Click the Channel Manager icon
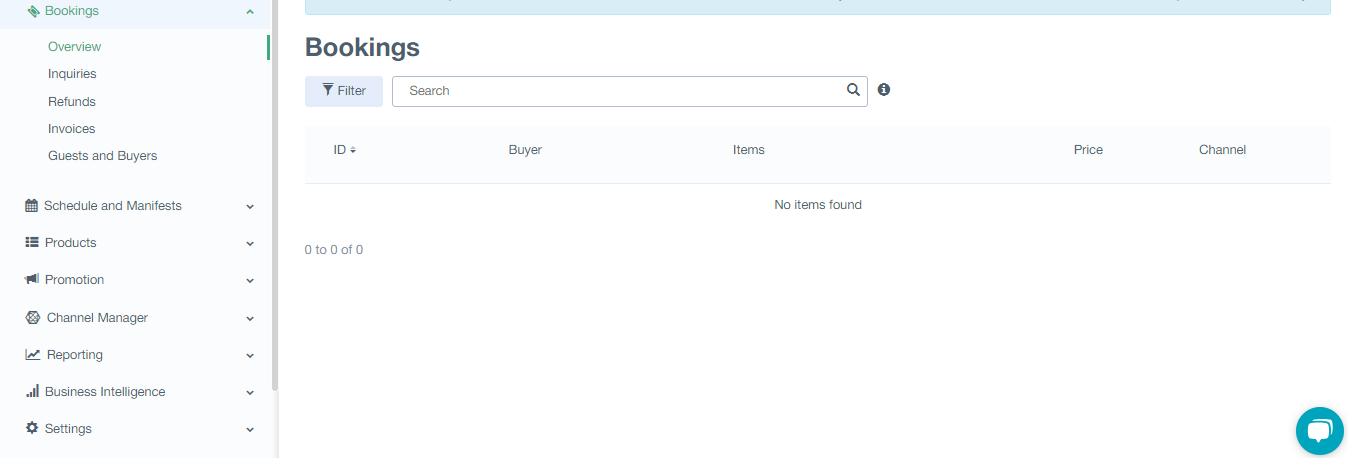 [32, 318]
